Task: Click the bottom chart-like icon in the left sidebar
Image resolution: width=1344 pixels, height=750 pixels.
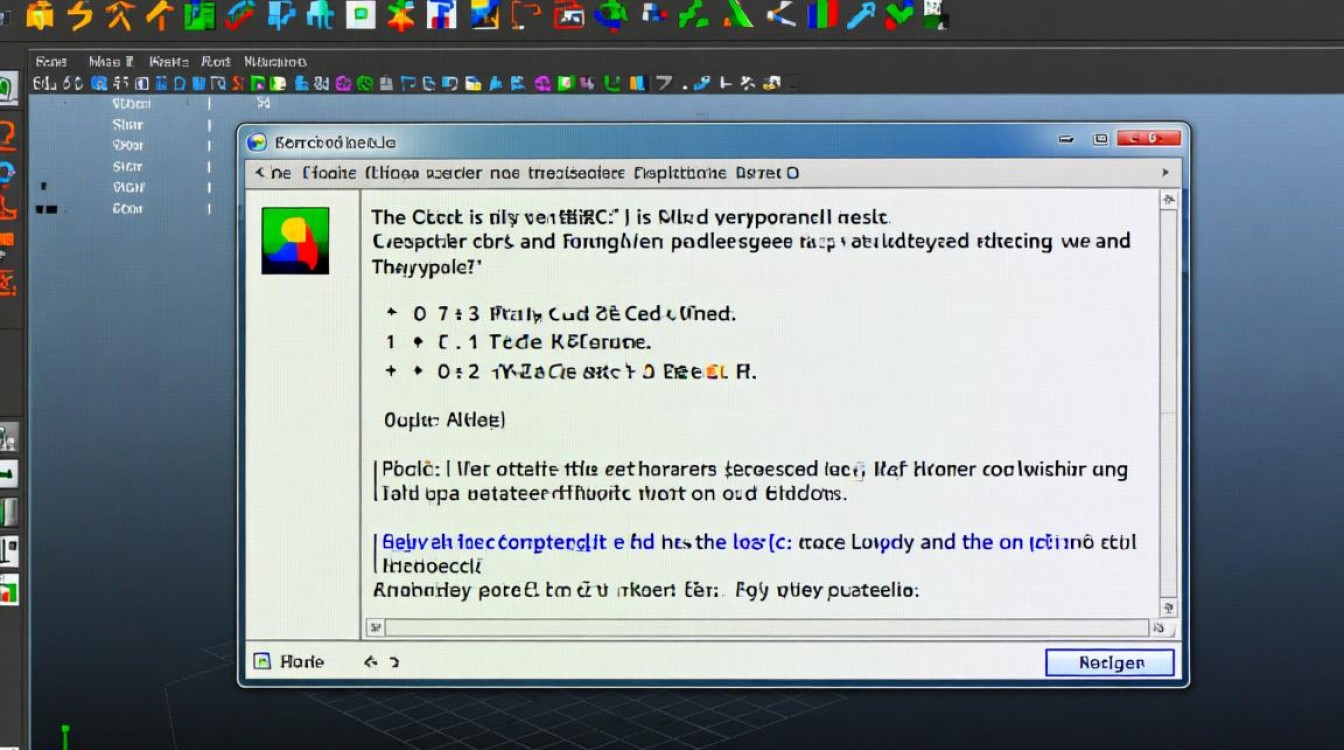Action: 9,590
